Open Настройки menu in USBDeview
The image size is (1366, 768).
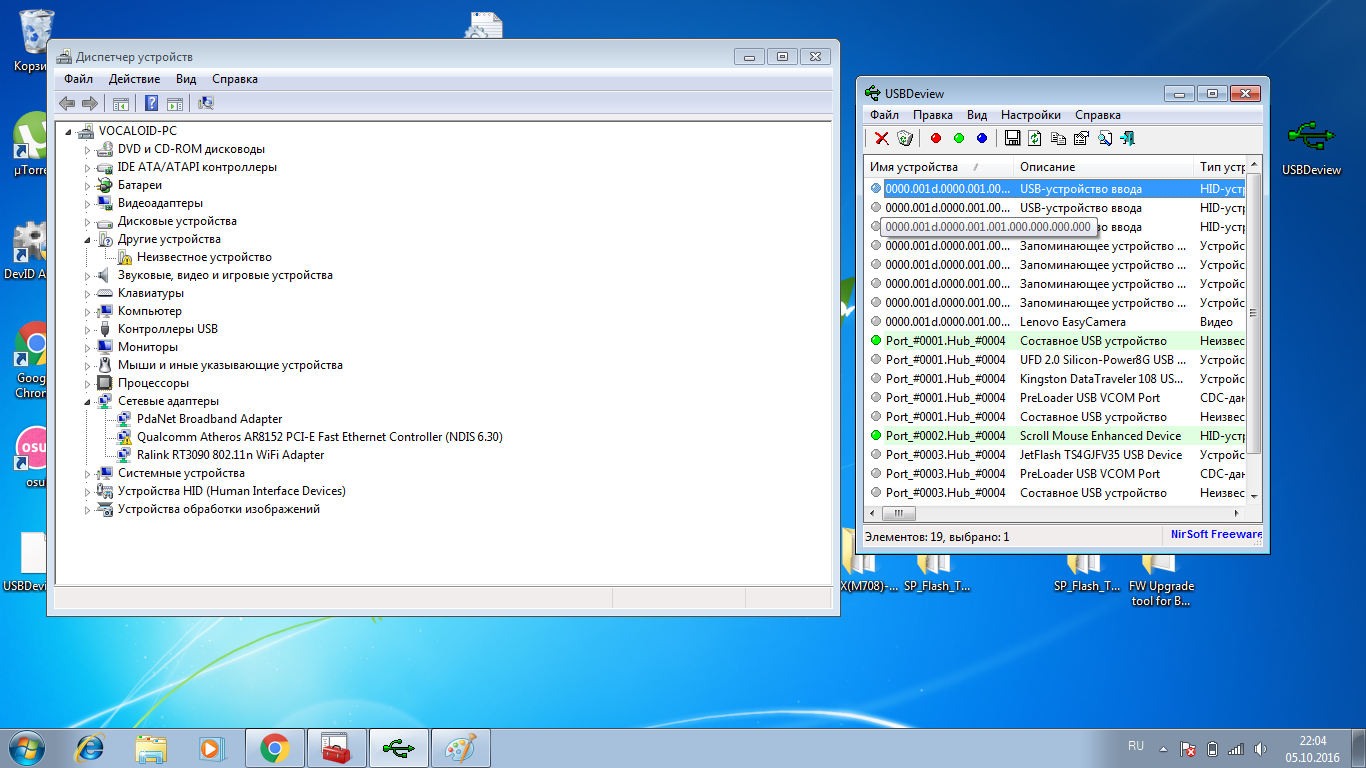tap(1030, 115)
